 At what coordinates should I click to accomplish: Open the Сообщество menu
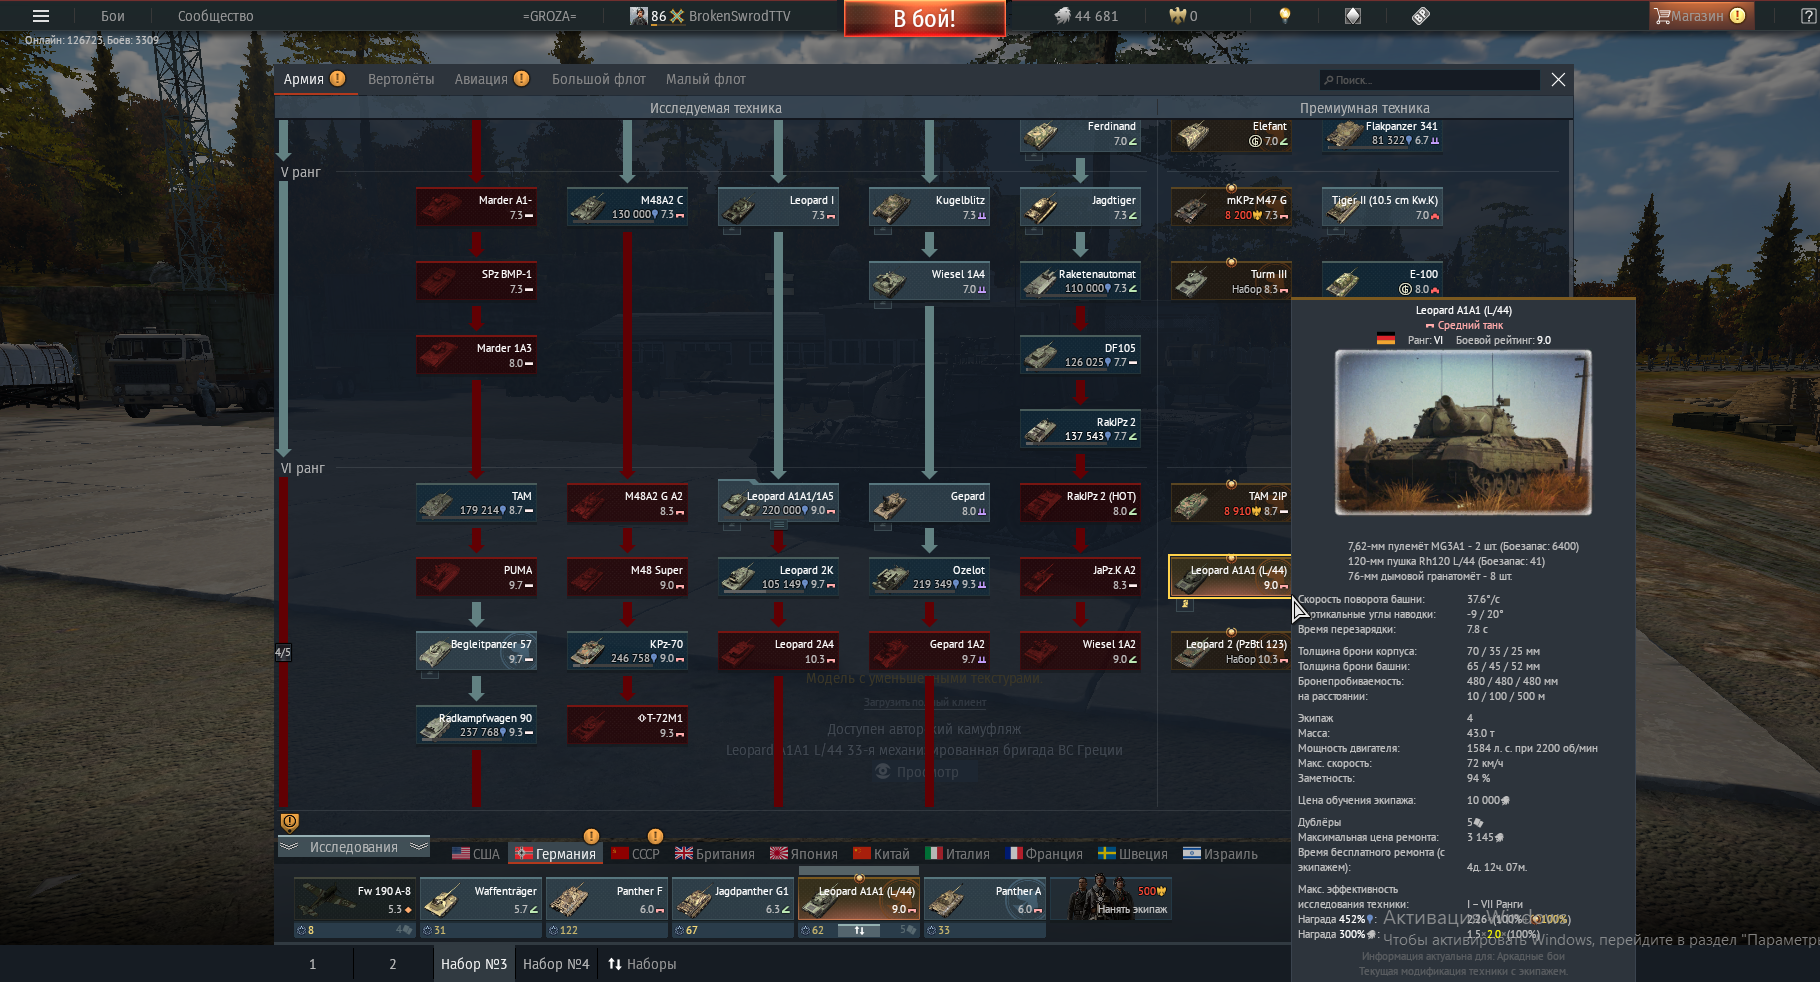tap(215, 16)
